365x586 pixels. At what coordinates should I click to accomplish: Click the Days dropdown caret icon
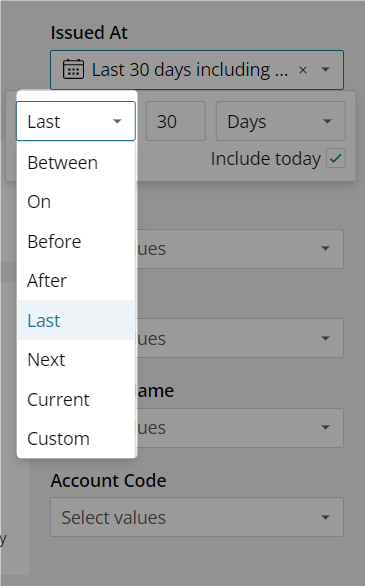327,121
